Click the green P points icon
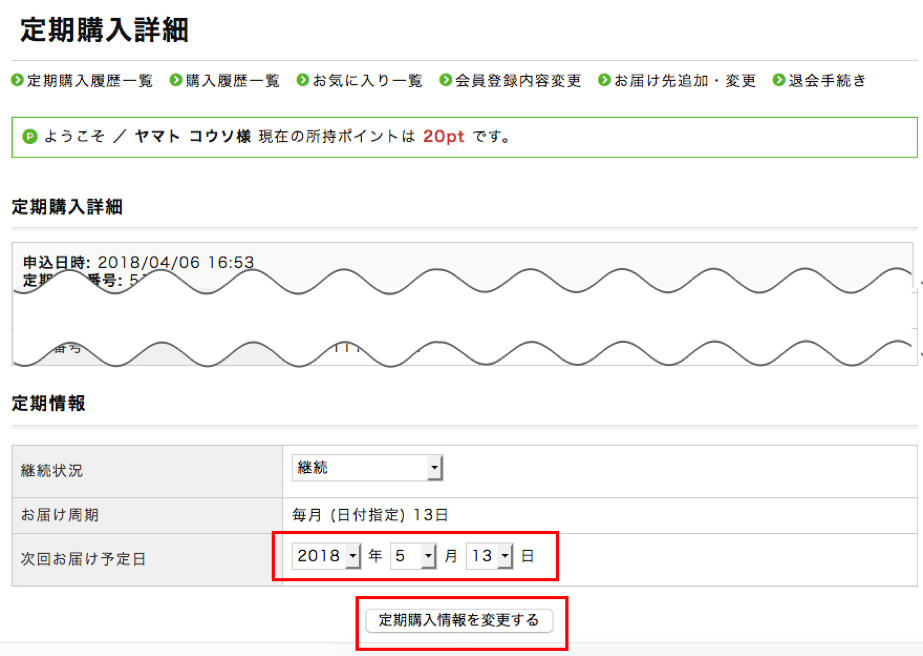This screenshot has width=923, height=656. coord(30,137)
